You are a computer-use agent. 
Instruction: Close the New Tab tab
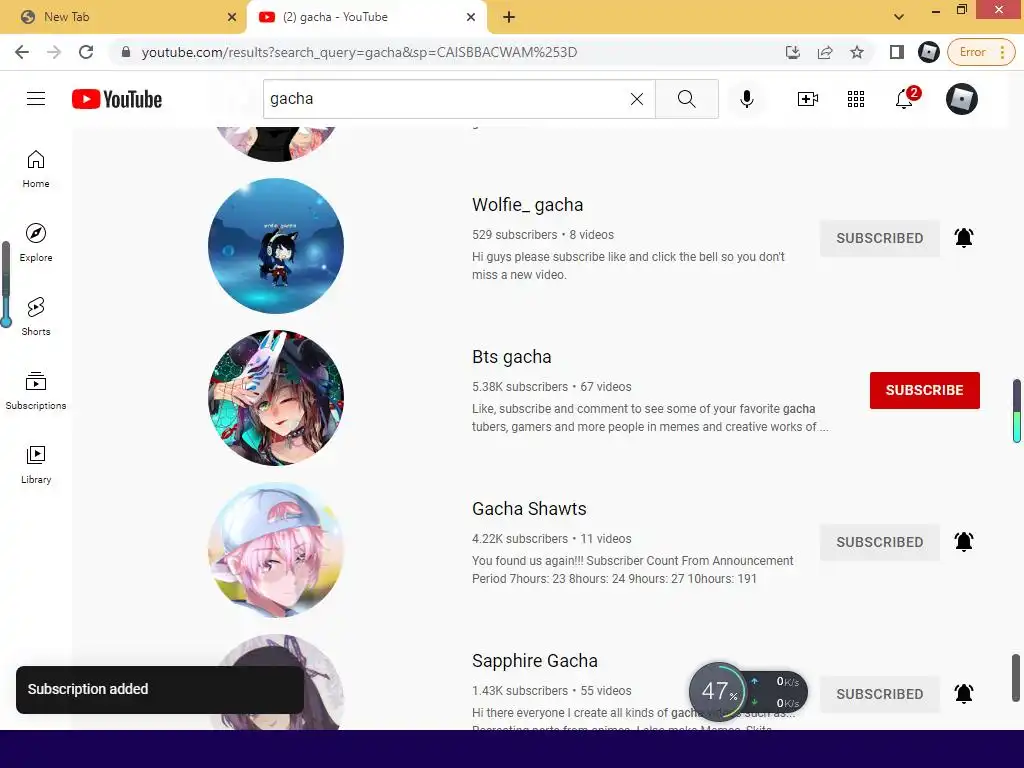232,17
